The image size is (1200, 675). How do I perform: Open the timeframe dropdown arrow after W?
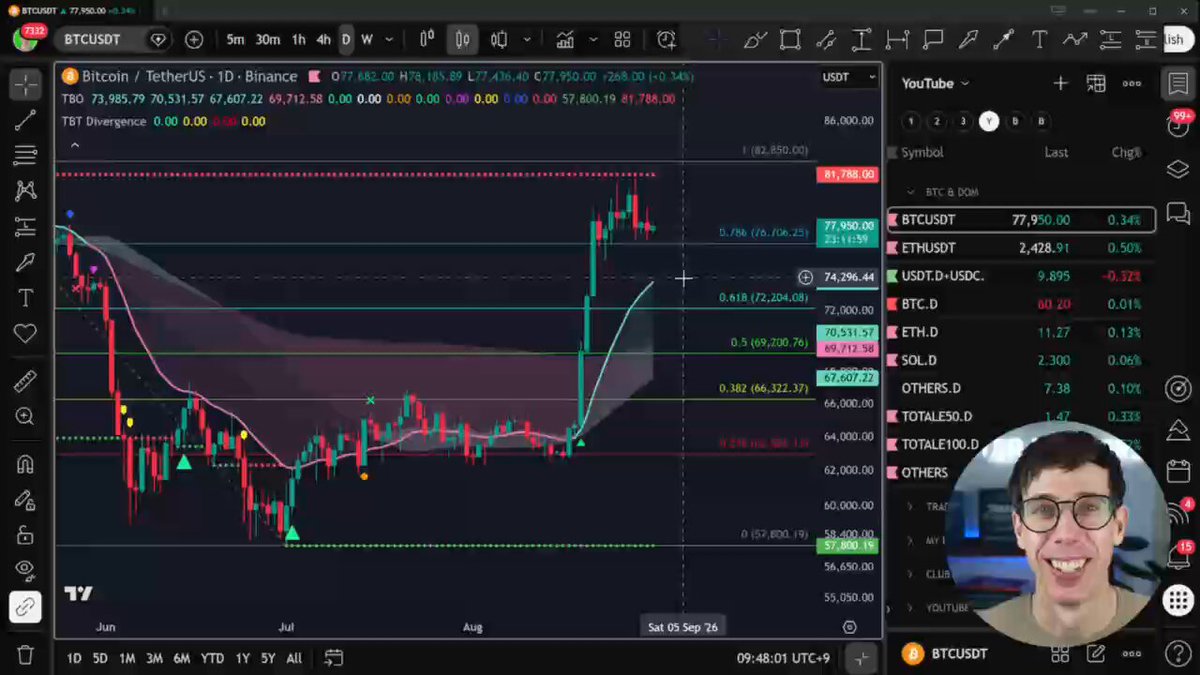click(389, 40)
